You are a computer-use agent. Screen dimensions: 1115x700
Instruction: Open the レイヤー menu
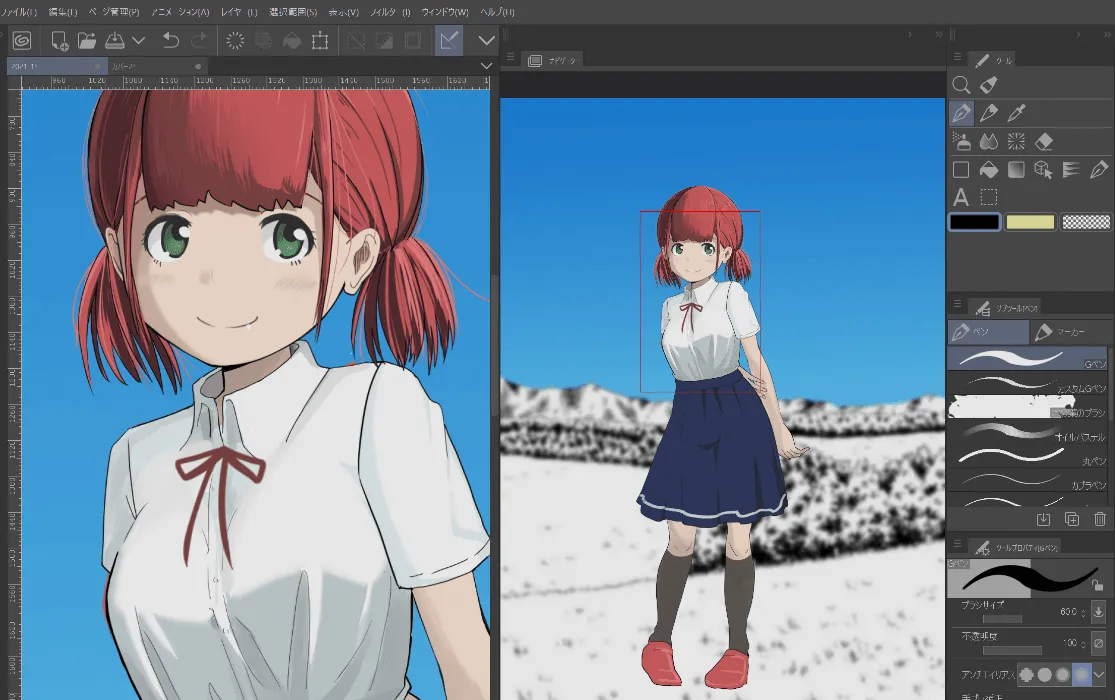pos(239,12)
